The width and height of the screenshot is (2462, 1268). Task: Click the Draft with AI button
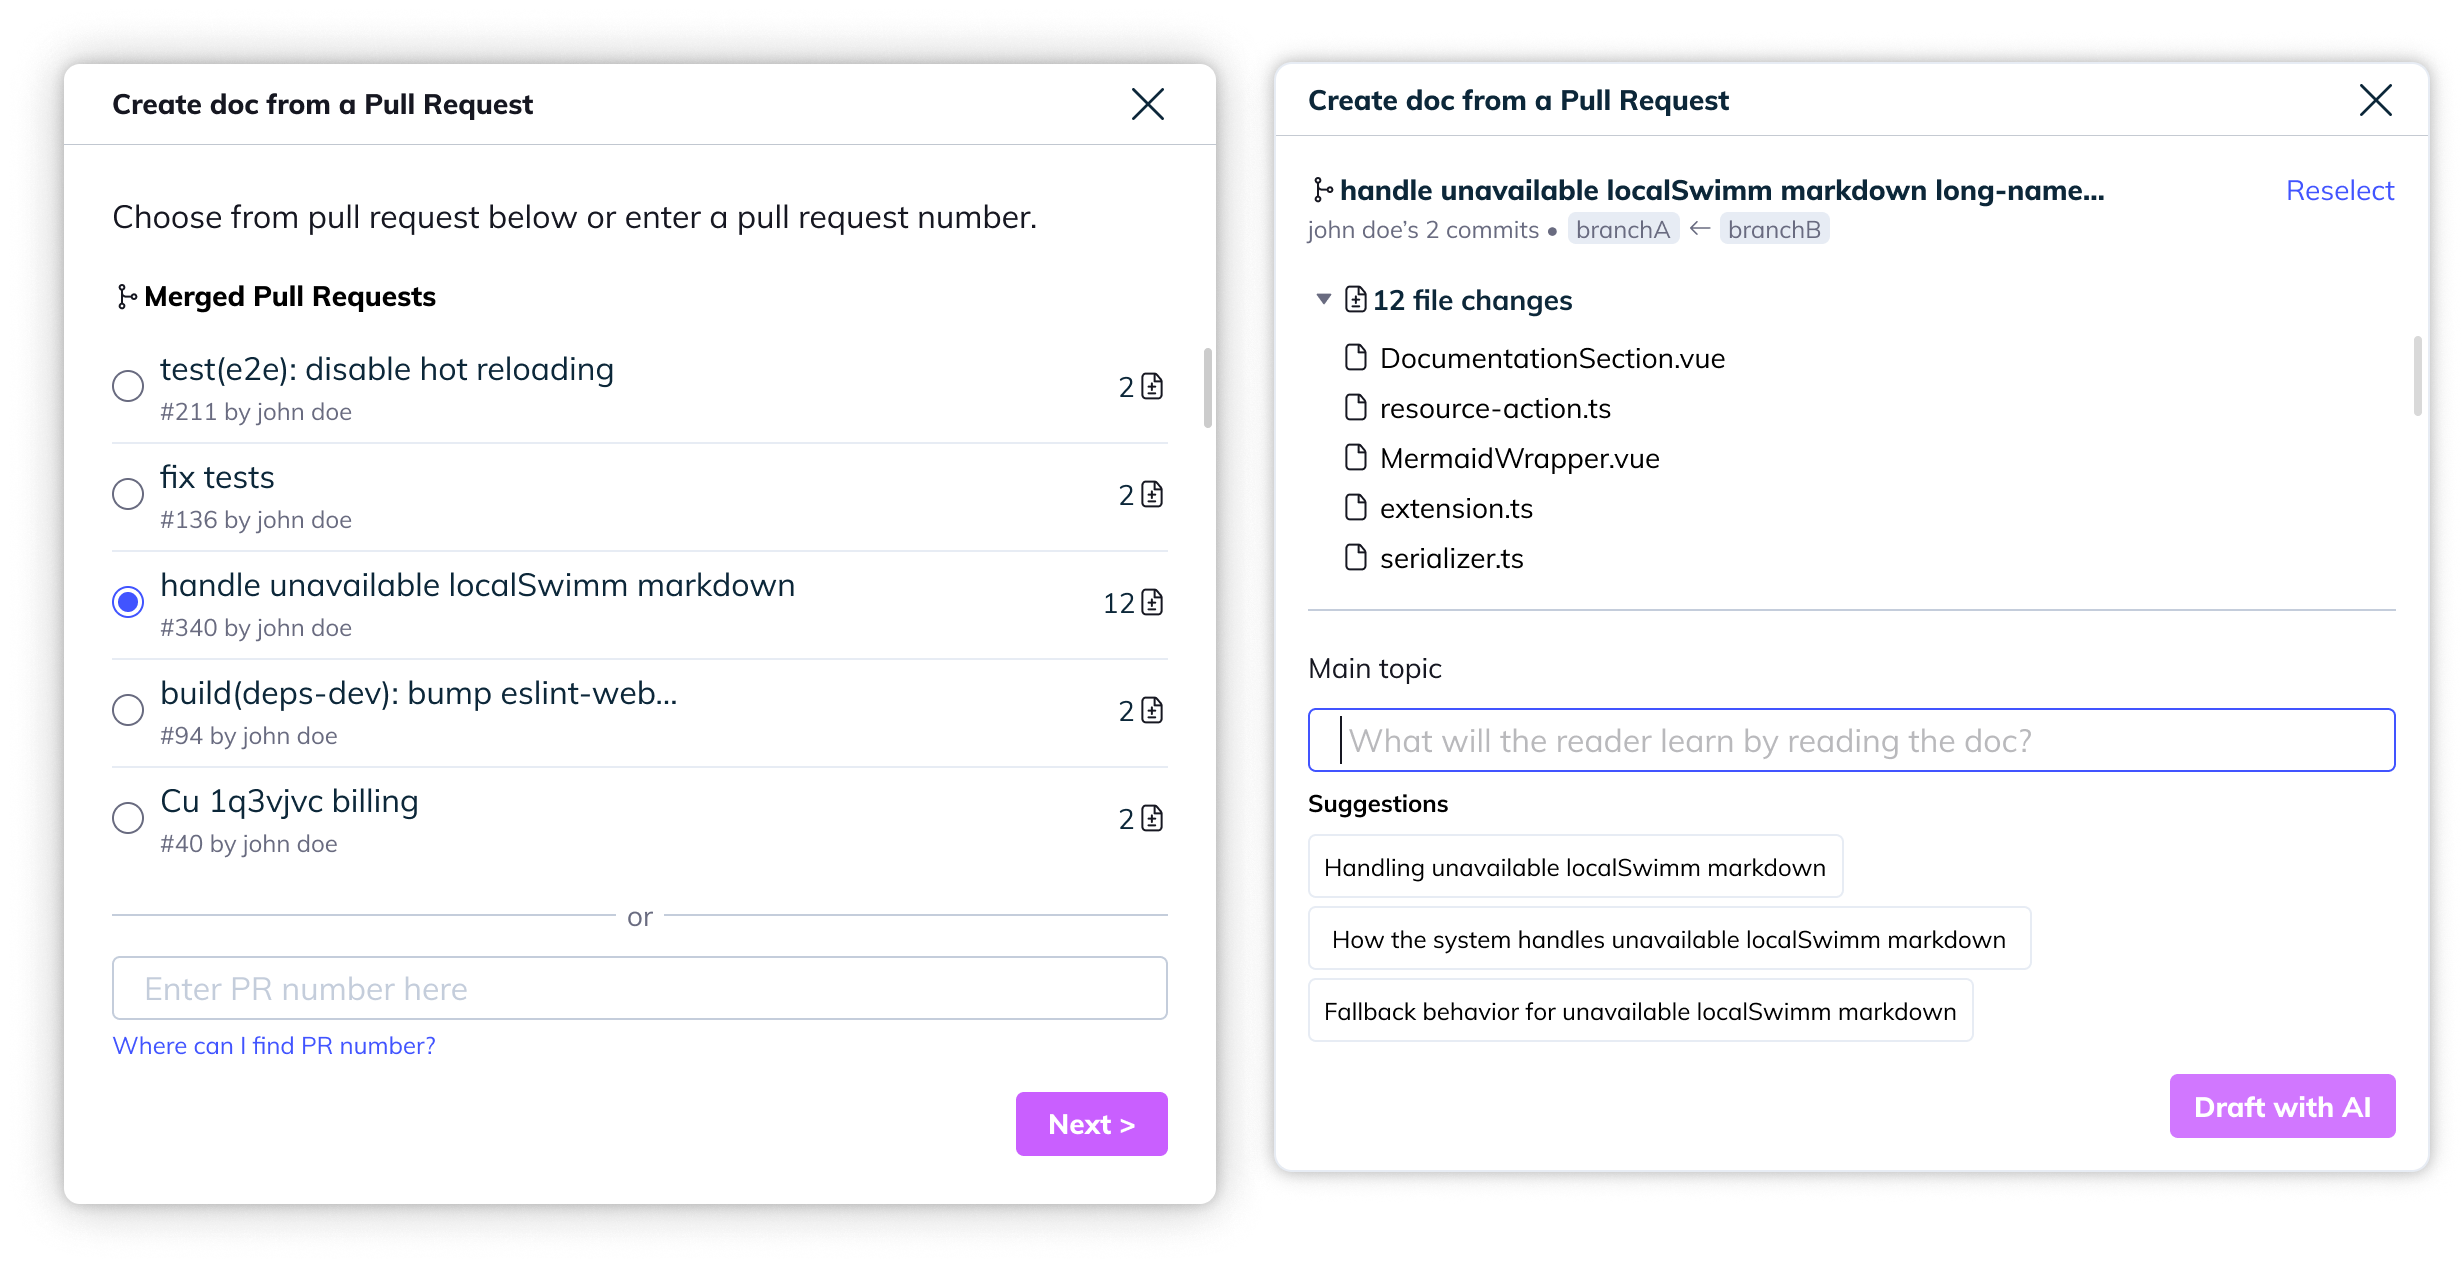pyautogui.click(x=2281, y=1106)
